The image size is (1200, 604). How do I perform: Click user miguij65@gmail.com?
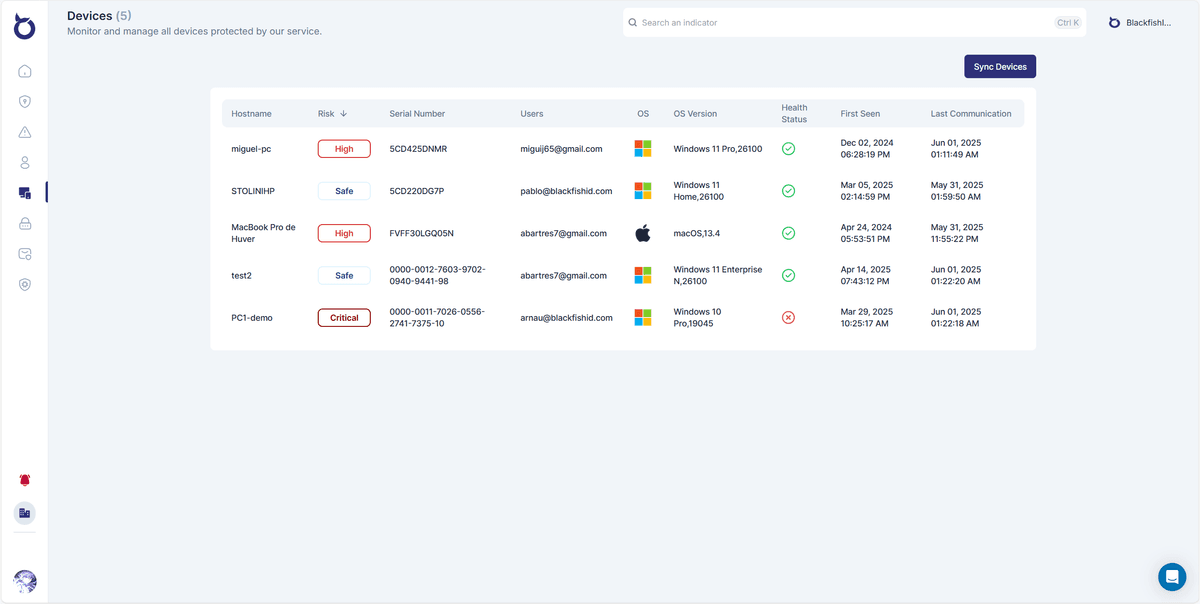click(561, 149)
